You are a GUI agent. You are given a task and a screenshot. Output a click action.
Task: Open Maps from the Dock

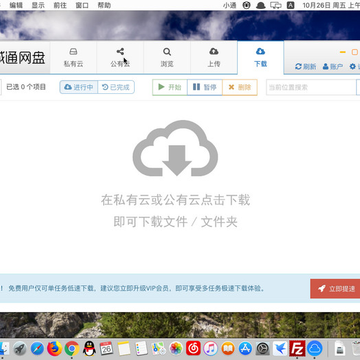pos(159,349)
